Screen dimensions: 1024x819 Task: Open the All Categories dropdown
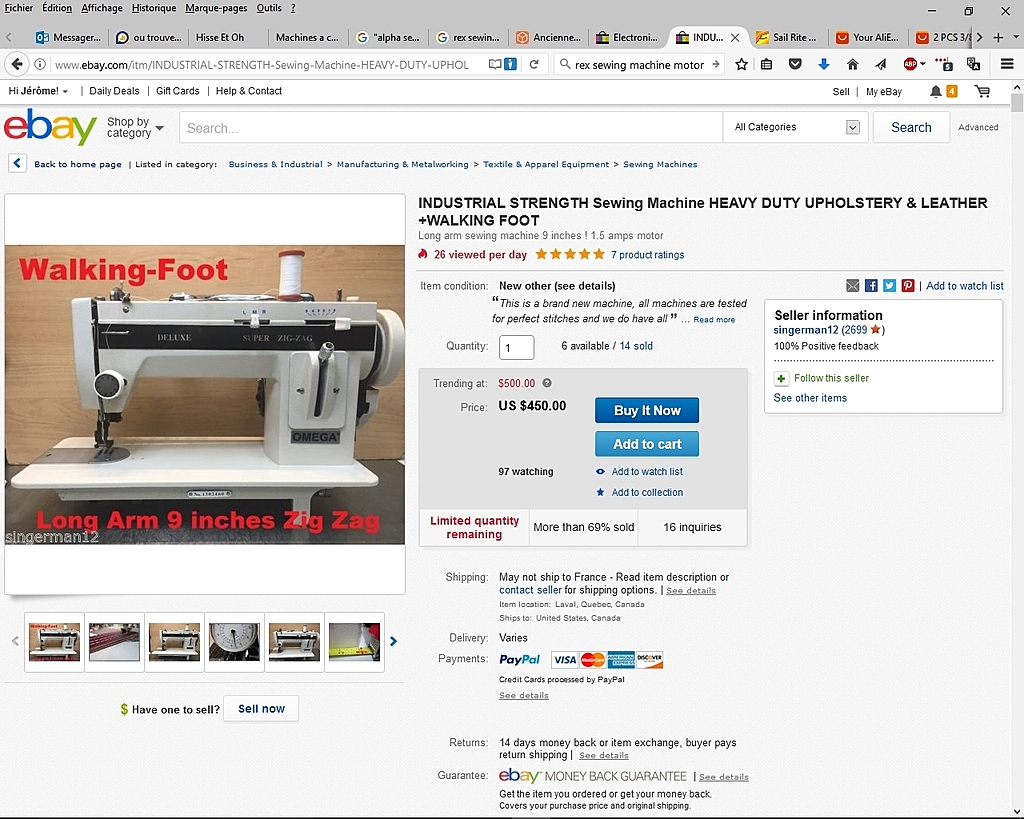(797, 127)
